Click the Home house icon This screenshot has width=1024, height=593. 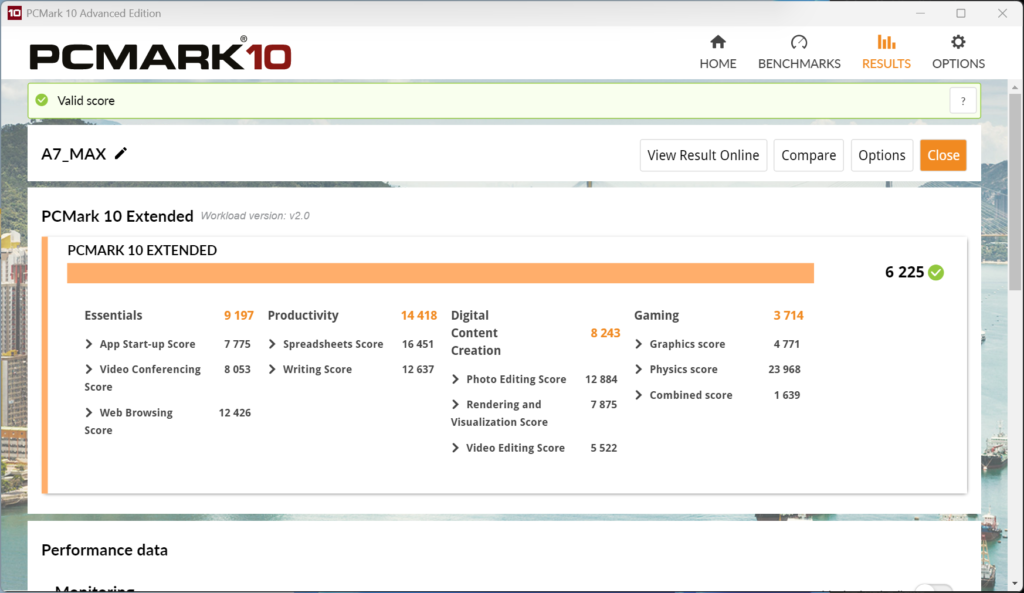717,42
